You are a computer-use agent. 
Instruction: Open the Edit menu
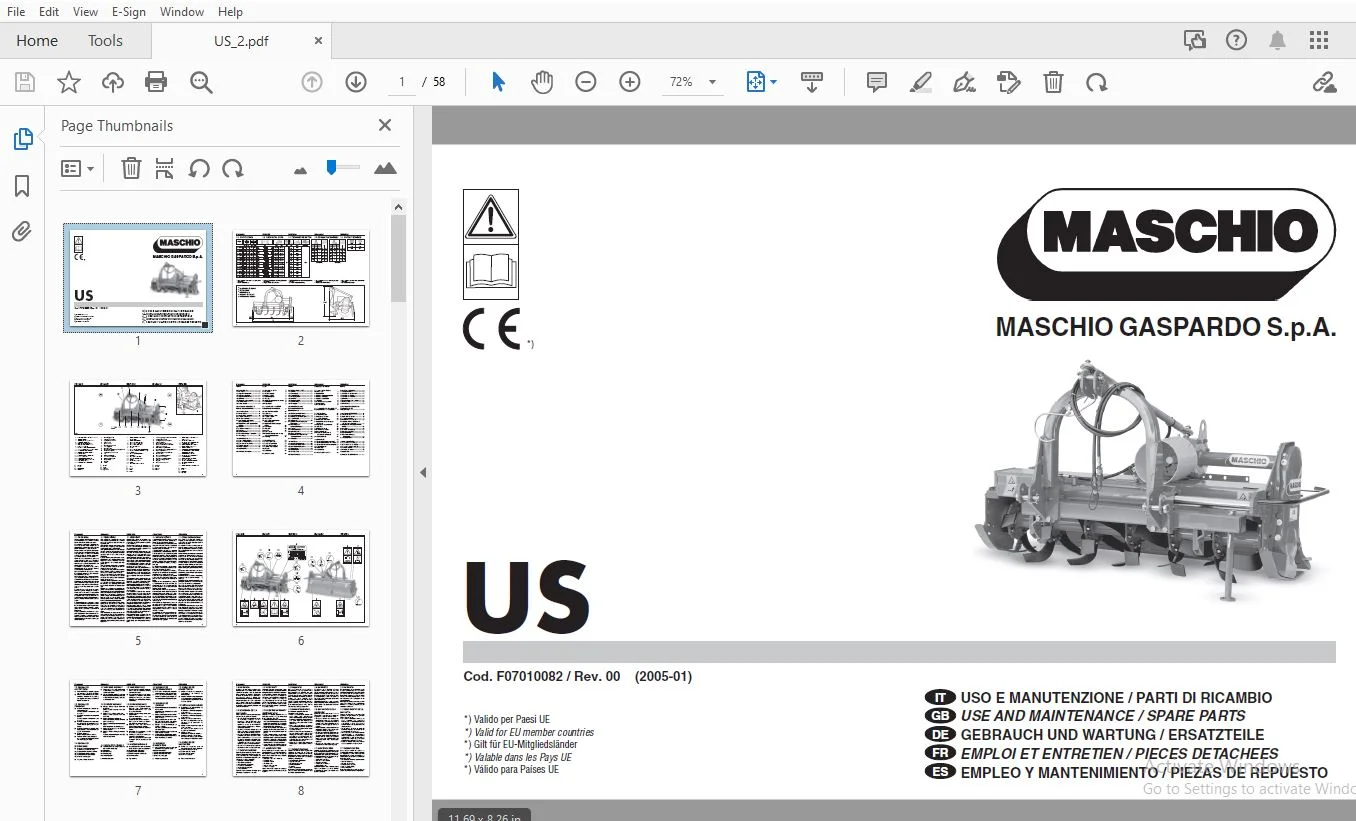coord(49,12)
